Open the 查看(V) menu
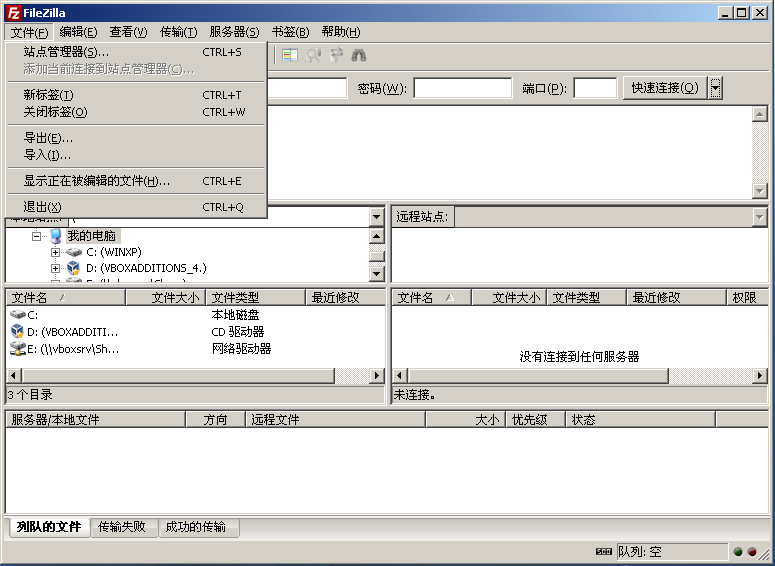This screenshot has height=566, width=775. 129,32
